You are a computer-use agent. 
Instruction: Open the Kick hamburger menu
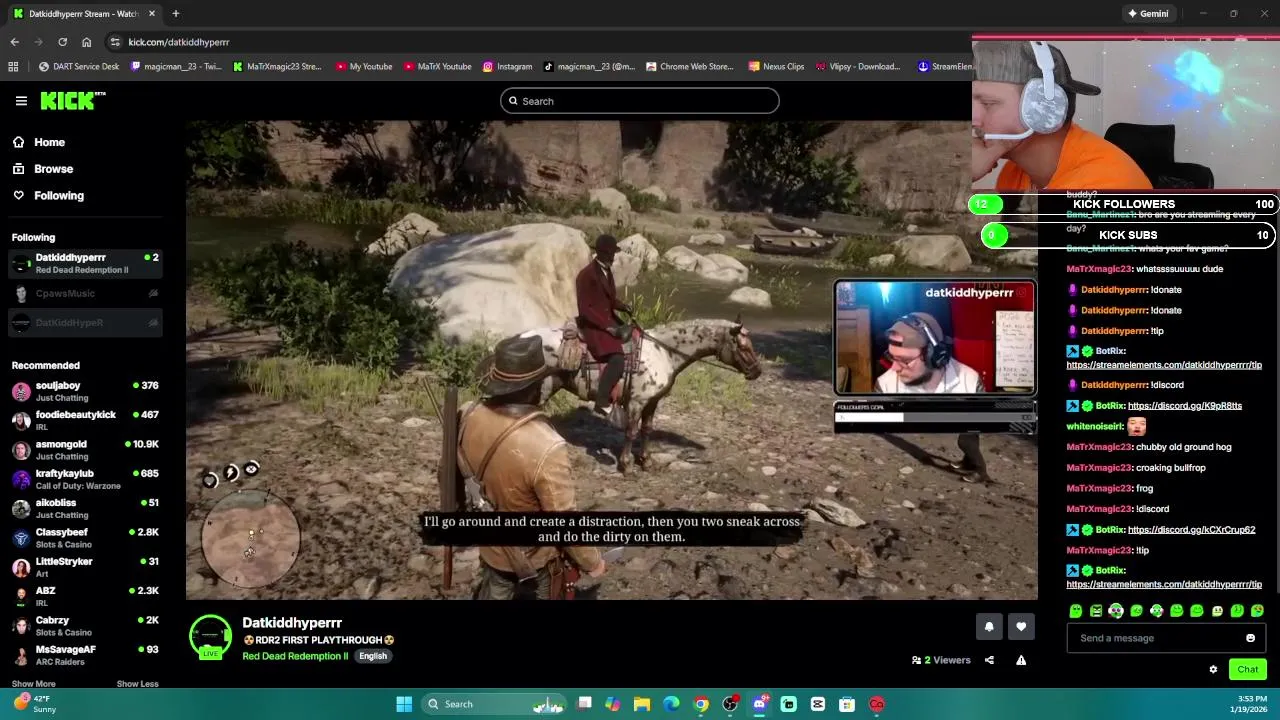[21, 101]
